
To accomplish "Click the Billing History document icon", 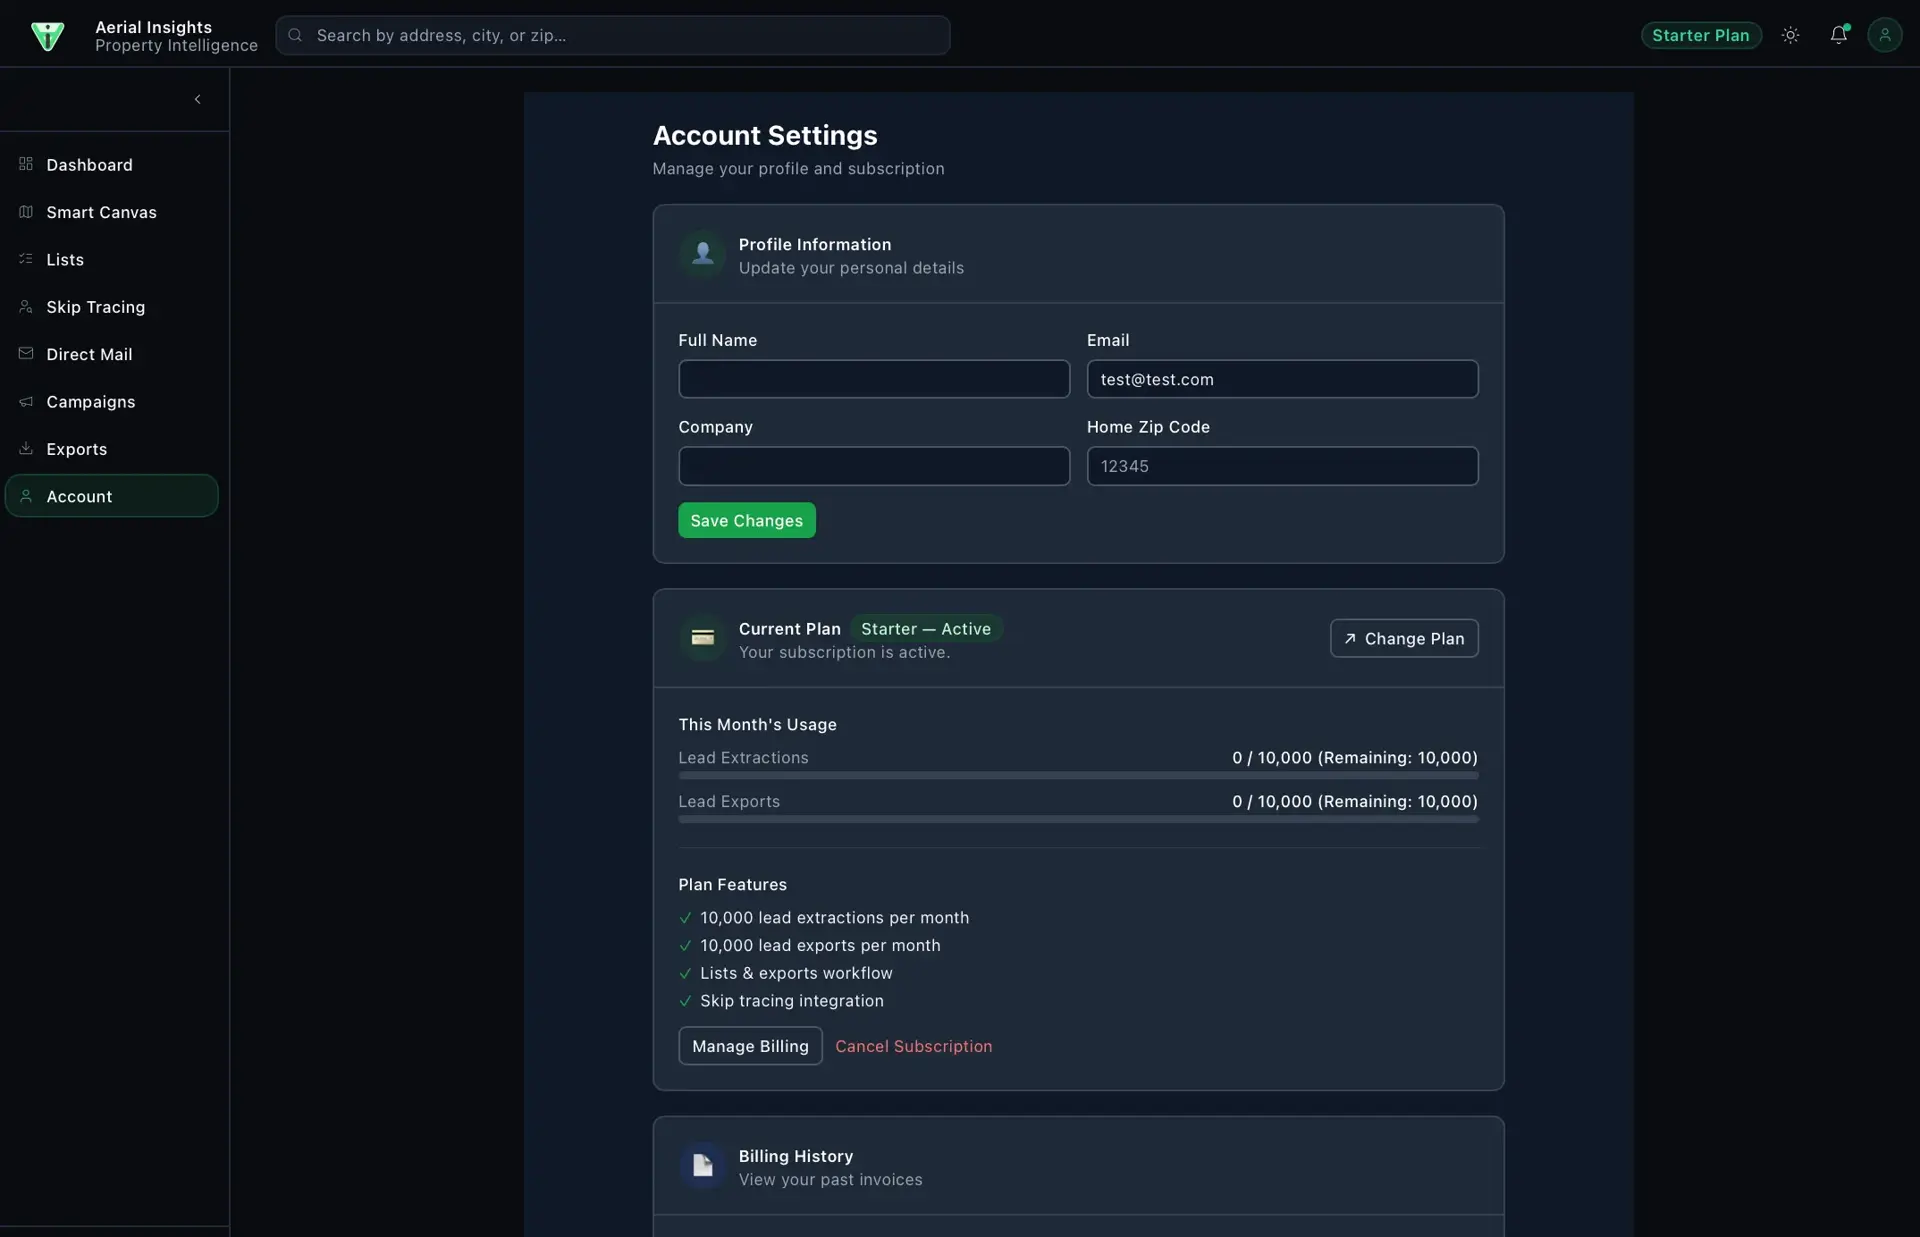I will (702, 1166).
